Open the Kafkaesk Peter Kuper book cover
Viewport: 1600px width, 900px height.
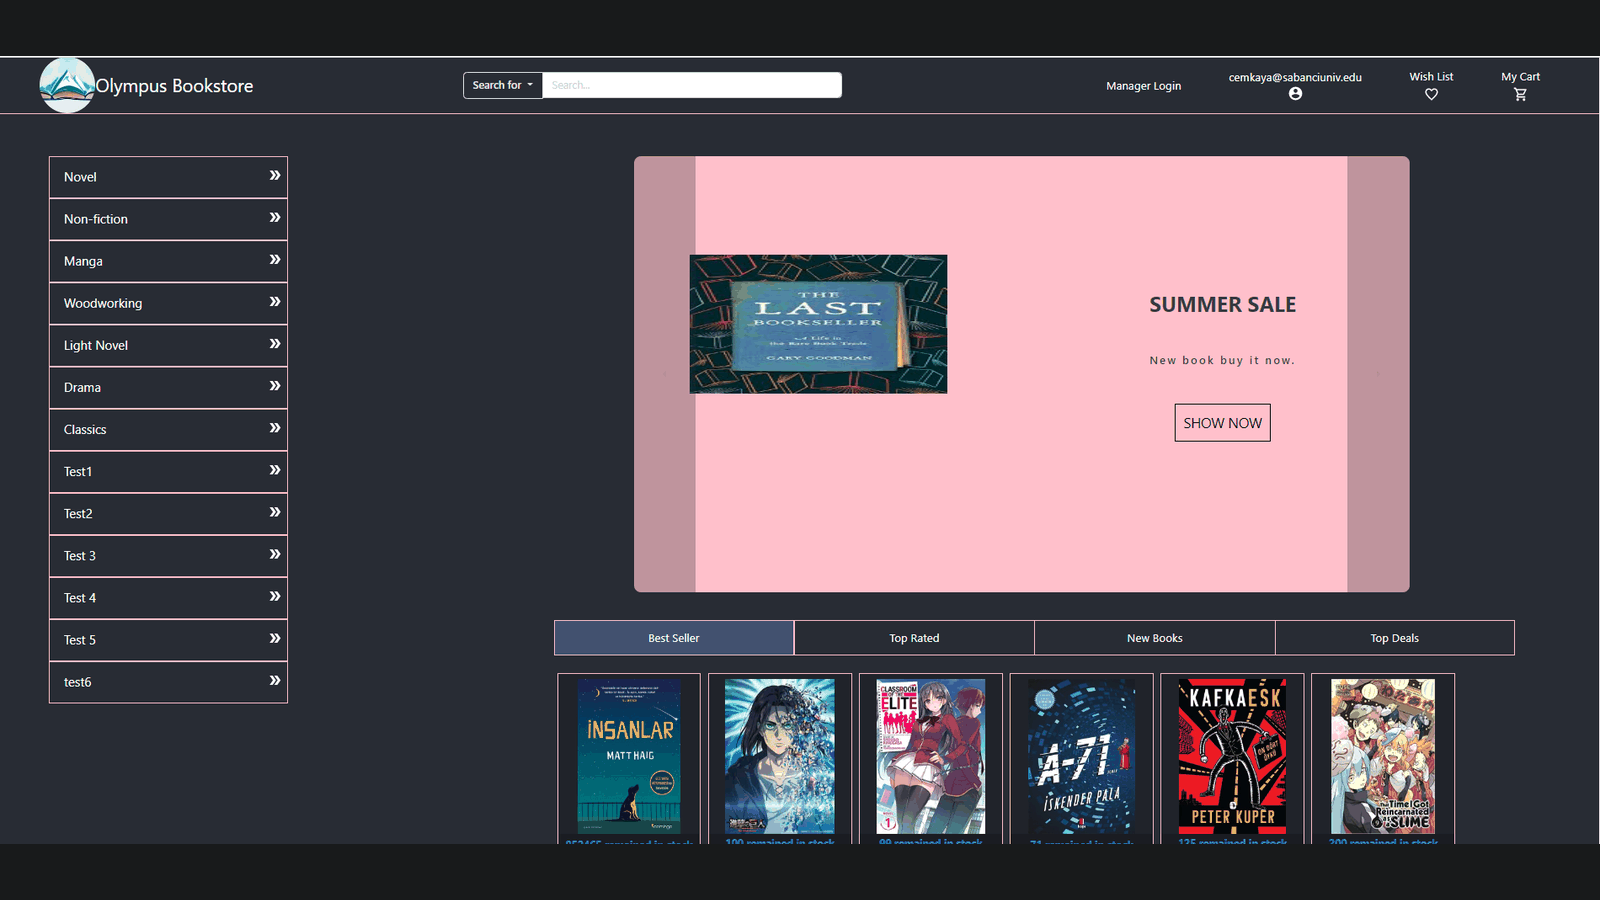[x=1233, y=757]
